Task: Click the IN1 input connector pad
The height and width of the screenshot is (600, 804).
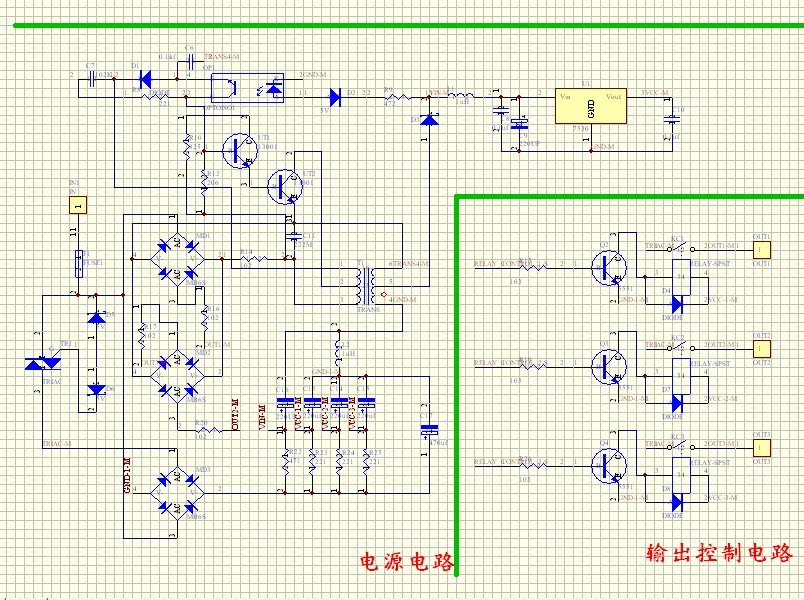Action: (x=79, y=205)
